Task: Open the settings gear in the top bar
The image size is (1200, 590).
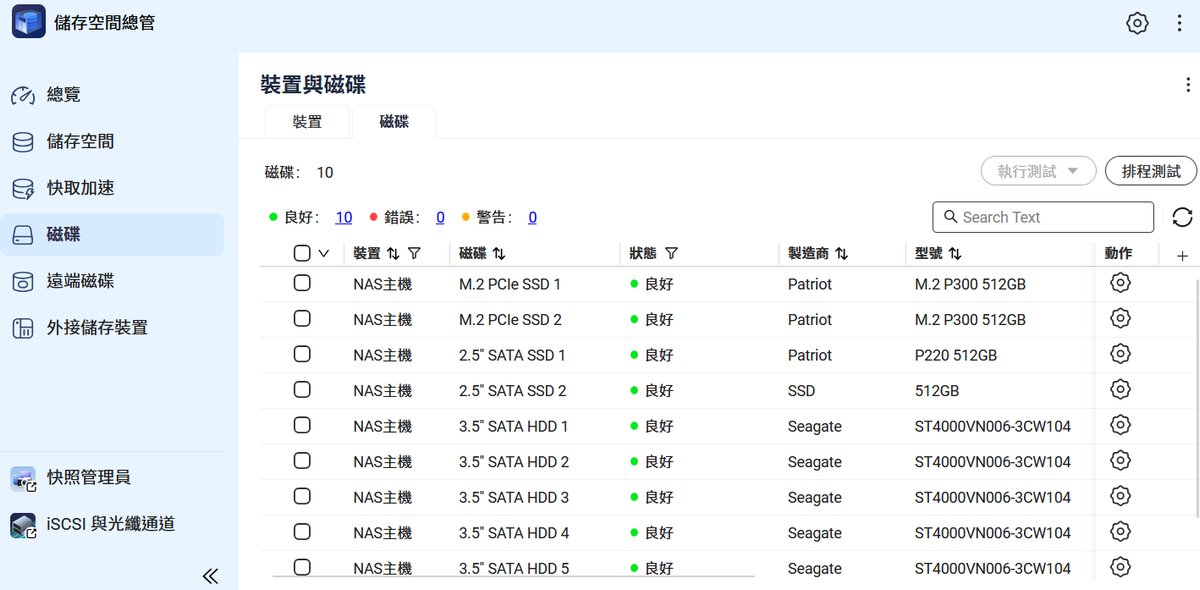Action: click(x=1137, y=23)
